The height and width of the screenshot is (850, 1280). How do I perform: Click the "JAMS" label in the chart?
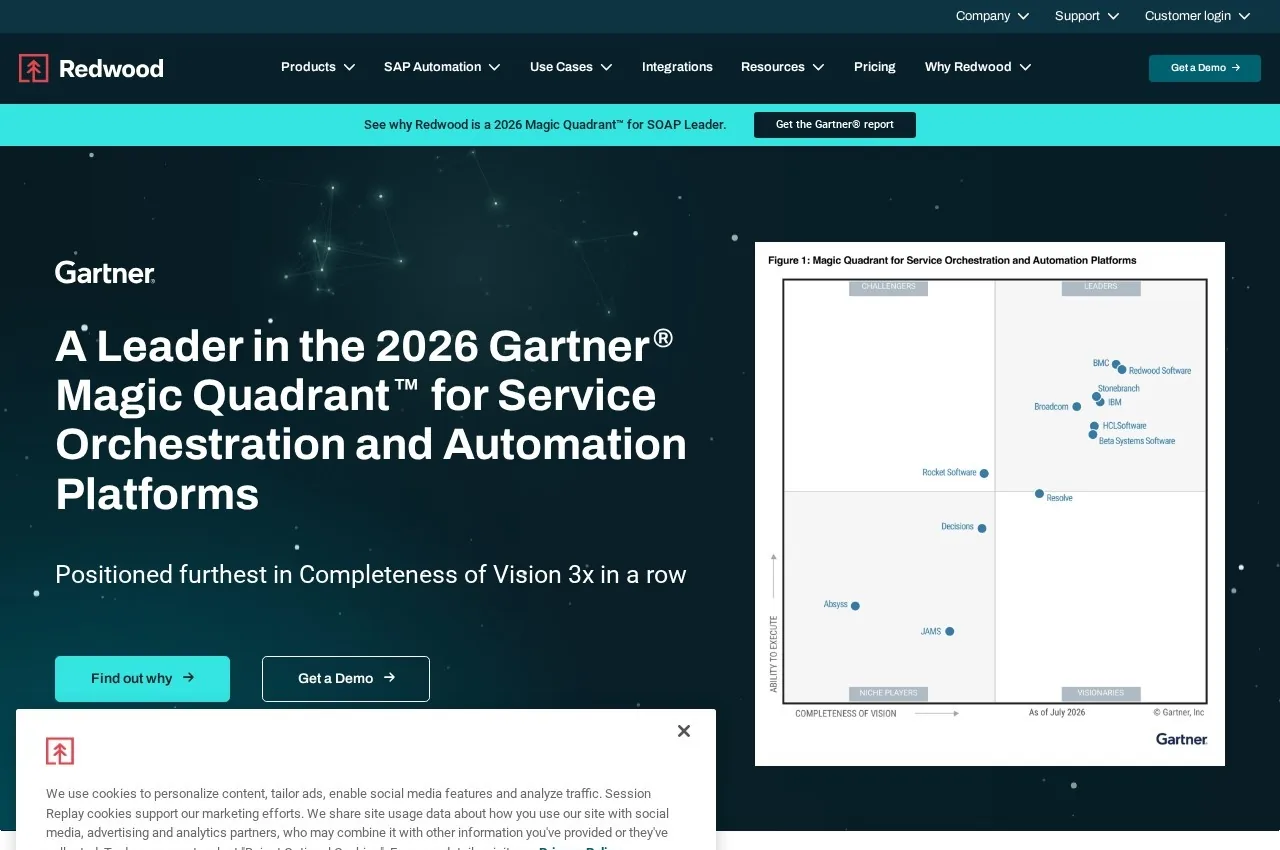tap(931, 632)
